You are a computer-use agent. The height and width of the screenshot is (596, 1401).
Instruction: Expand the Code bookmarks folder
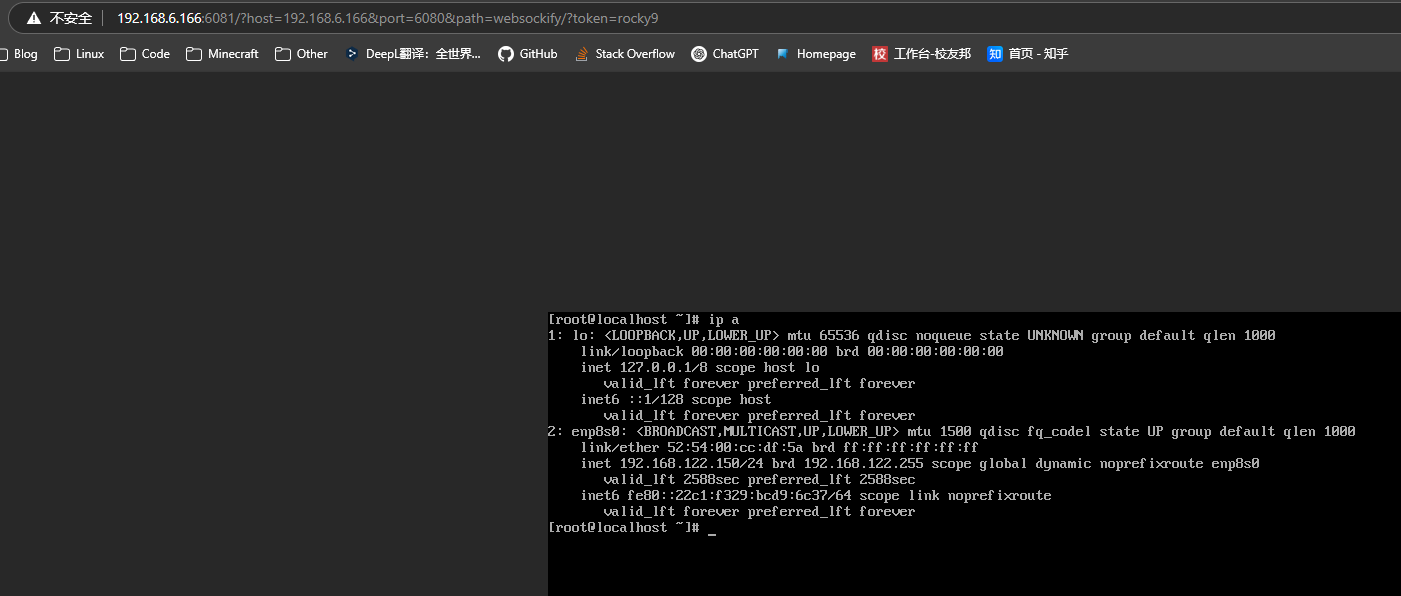coord(144,54)
